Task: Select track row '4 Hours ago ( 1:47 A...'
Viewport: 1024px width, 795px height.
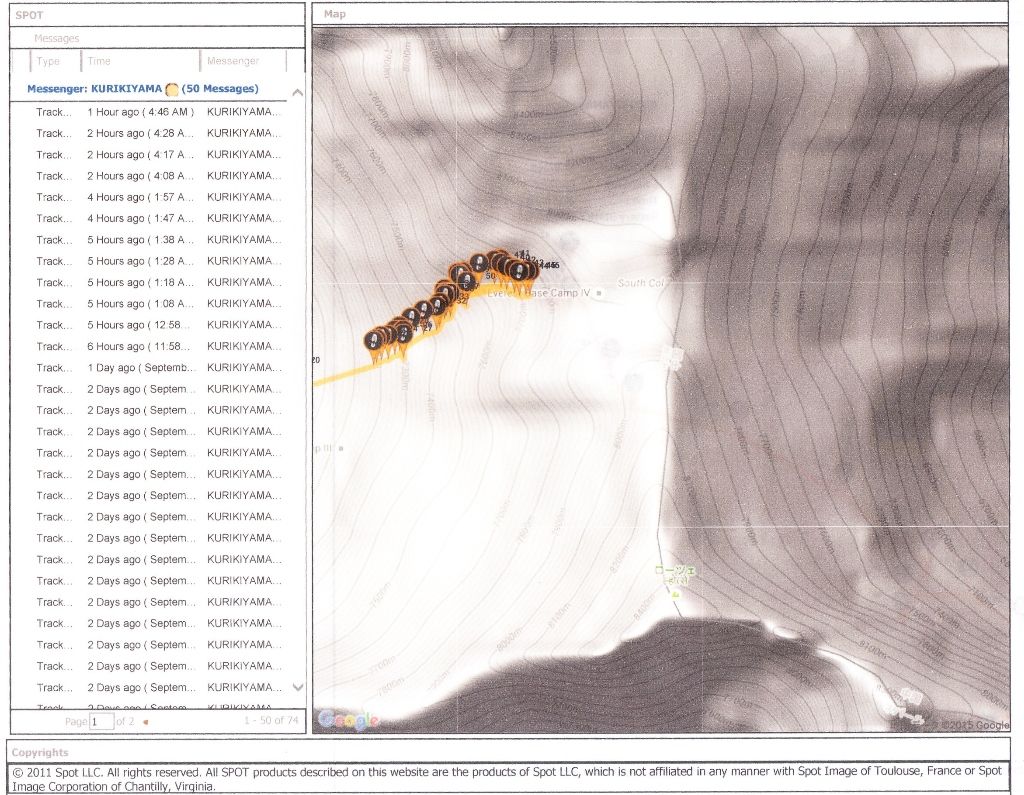Action: coord(157,218)
